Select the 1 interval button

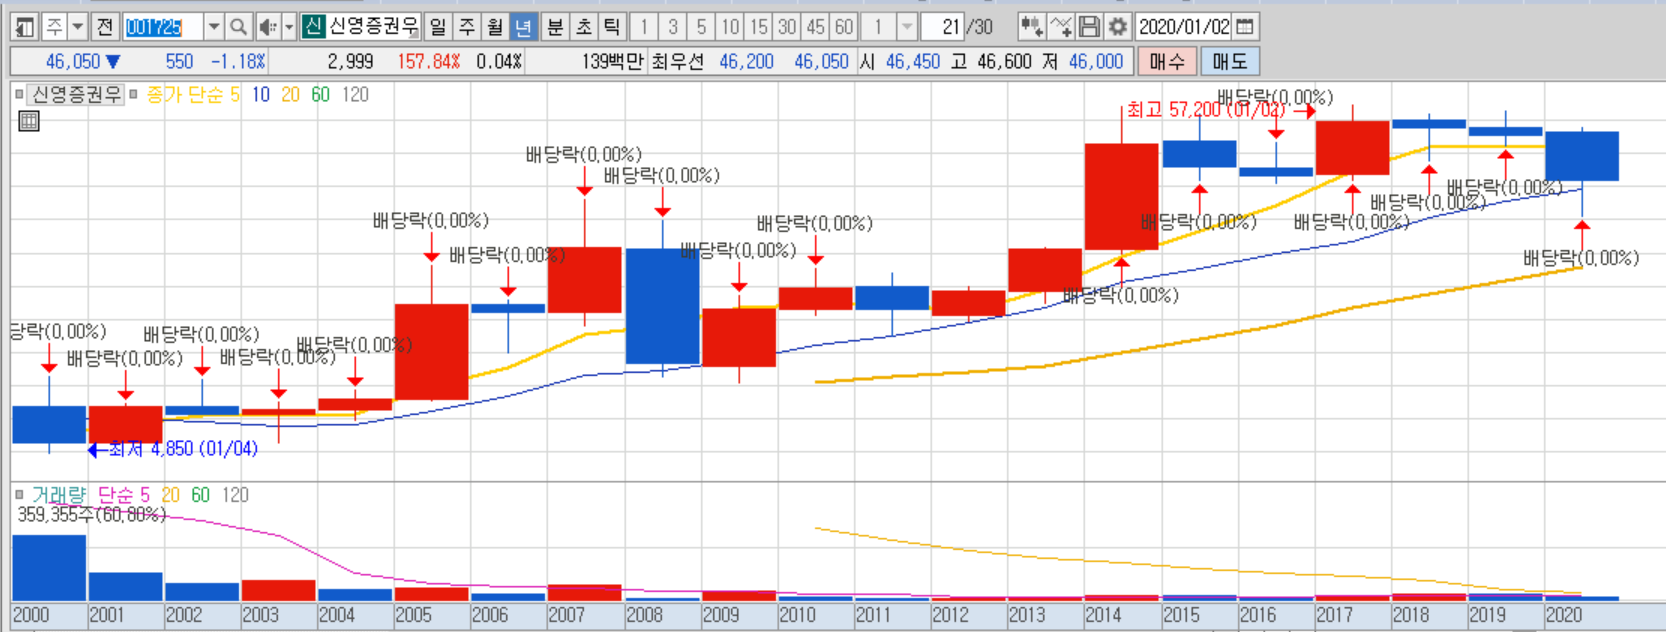644,27
